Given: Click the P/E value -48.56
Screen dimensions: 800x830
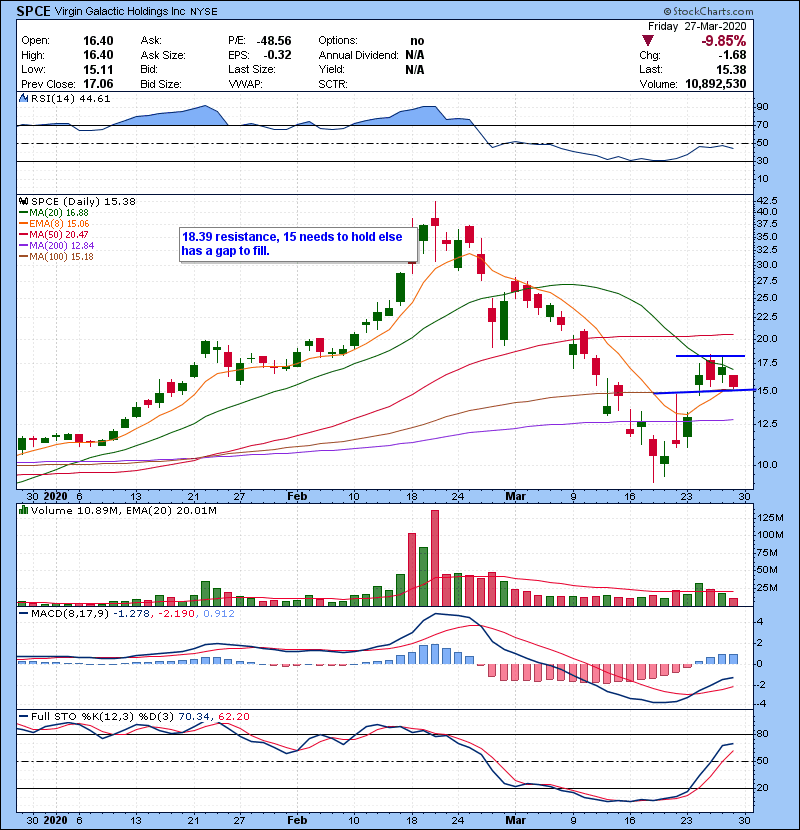Looking at the screenshot, I should pyautogui.click(x=274, y=41).
